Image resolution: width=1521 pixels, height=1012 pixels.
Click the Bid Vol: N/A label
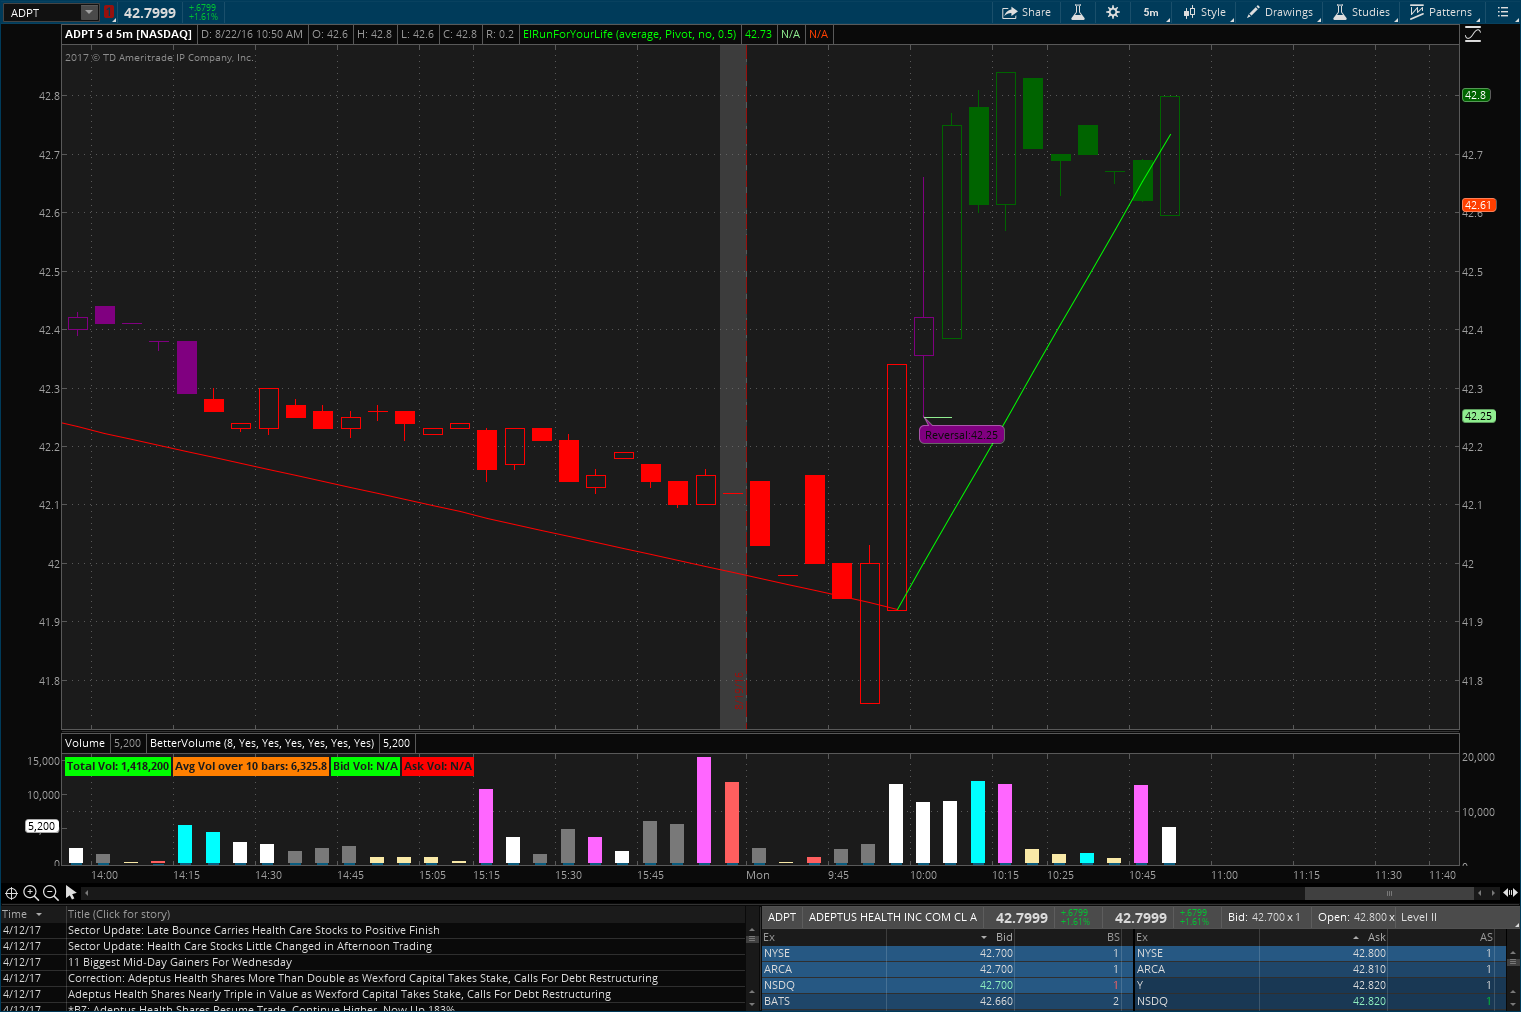tap(365, 766)
